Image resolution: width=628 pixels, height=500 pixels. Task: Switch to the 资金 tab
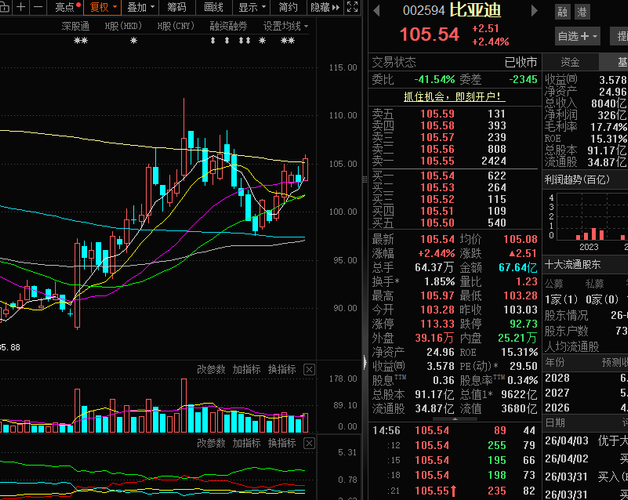(x=570, y=62)
